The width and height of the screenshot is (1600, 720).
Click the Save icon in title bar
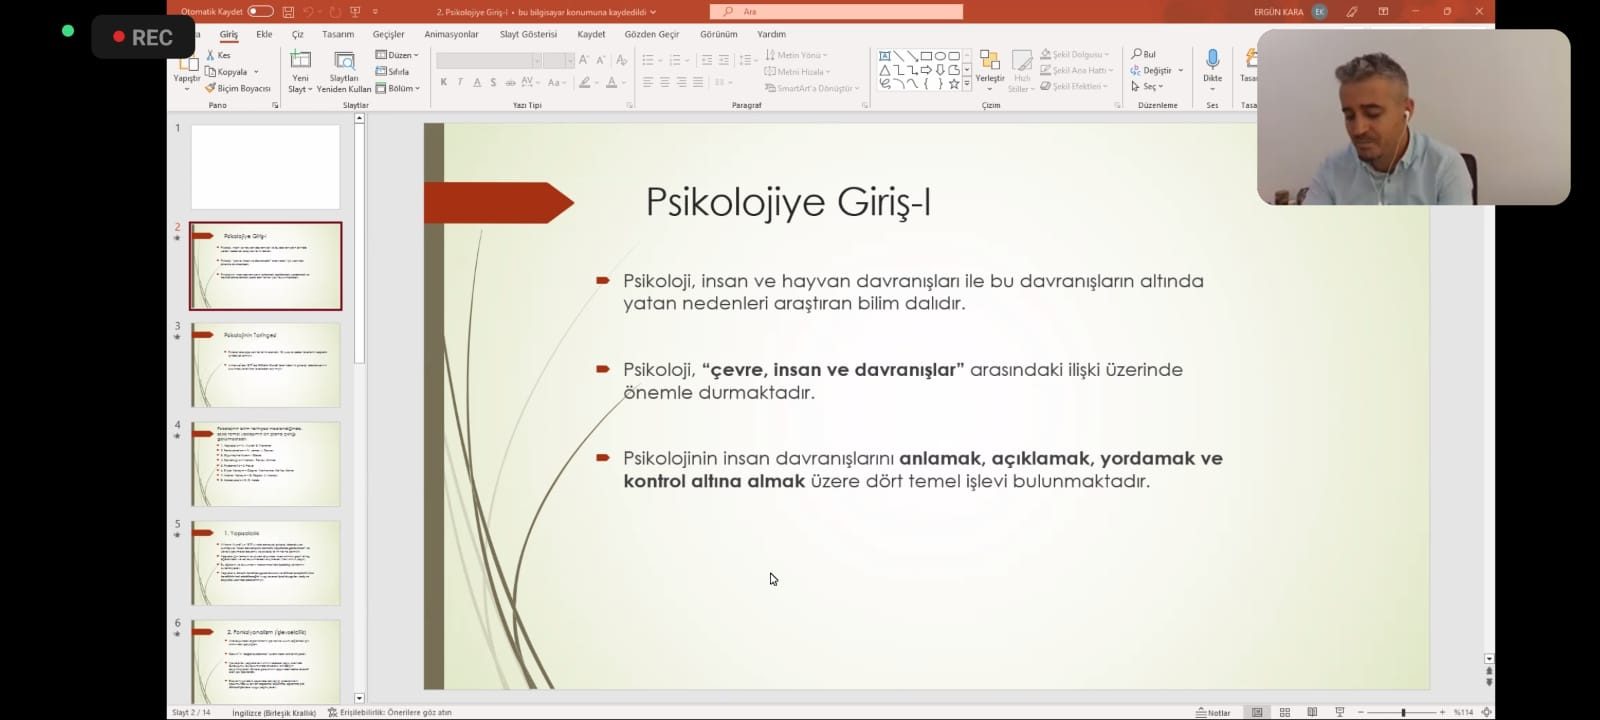(288, 12)
